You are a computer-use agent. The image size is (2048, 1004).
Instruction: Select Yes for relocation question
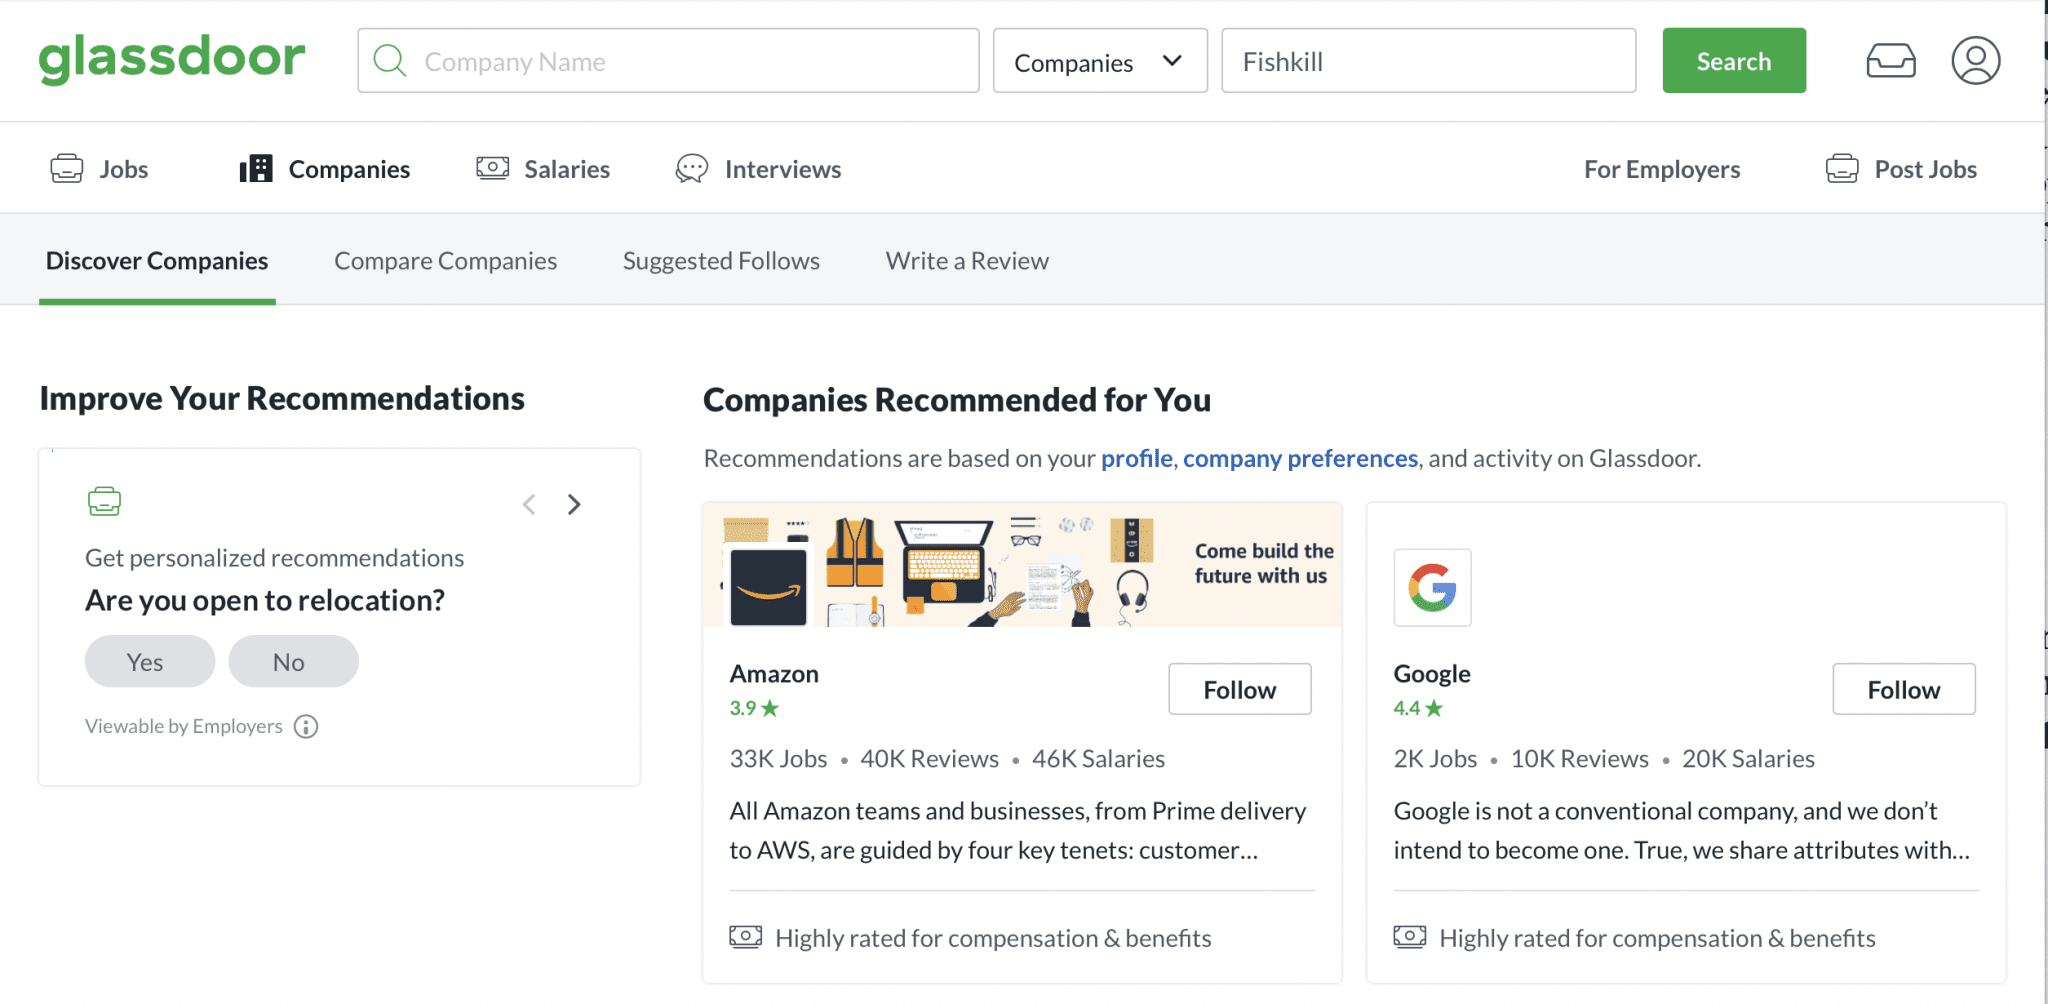(149, 661)
